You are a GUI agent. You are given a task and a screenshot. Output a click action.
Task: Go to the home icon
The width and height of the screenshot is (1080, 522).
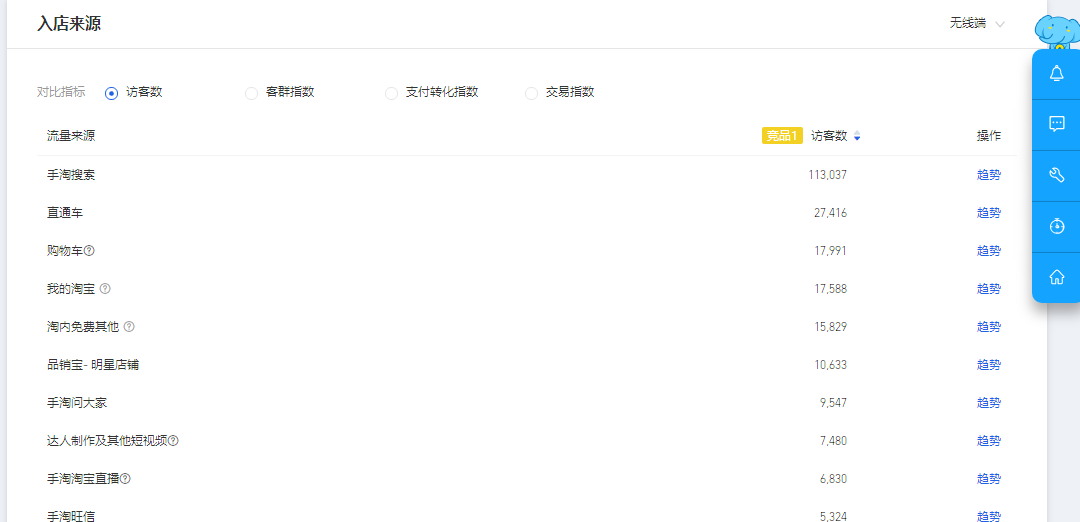[x=1056, y=277]
